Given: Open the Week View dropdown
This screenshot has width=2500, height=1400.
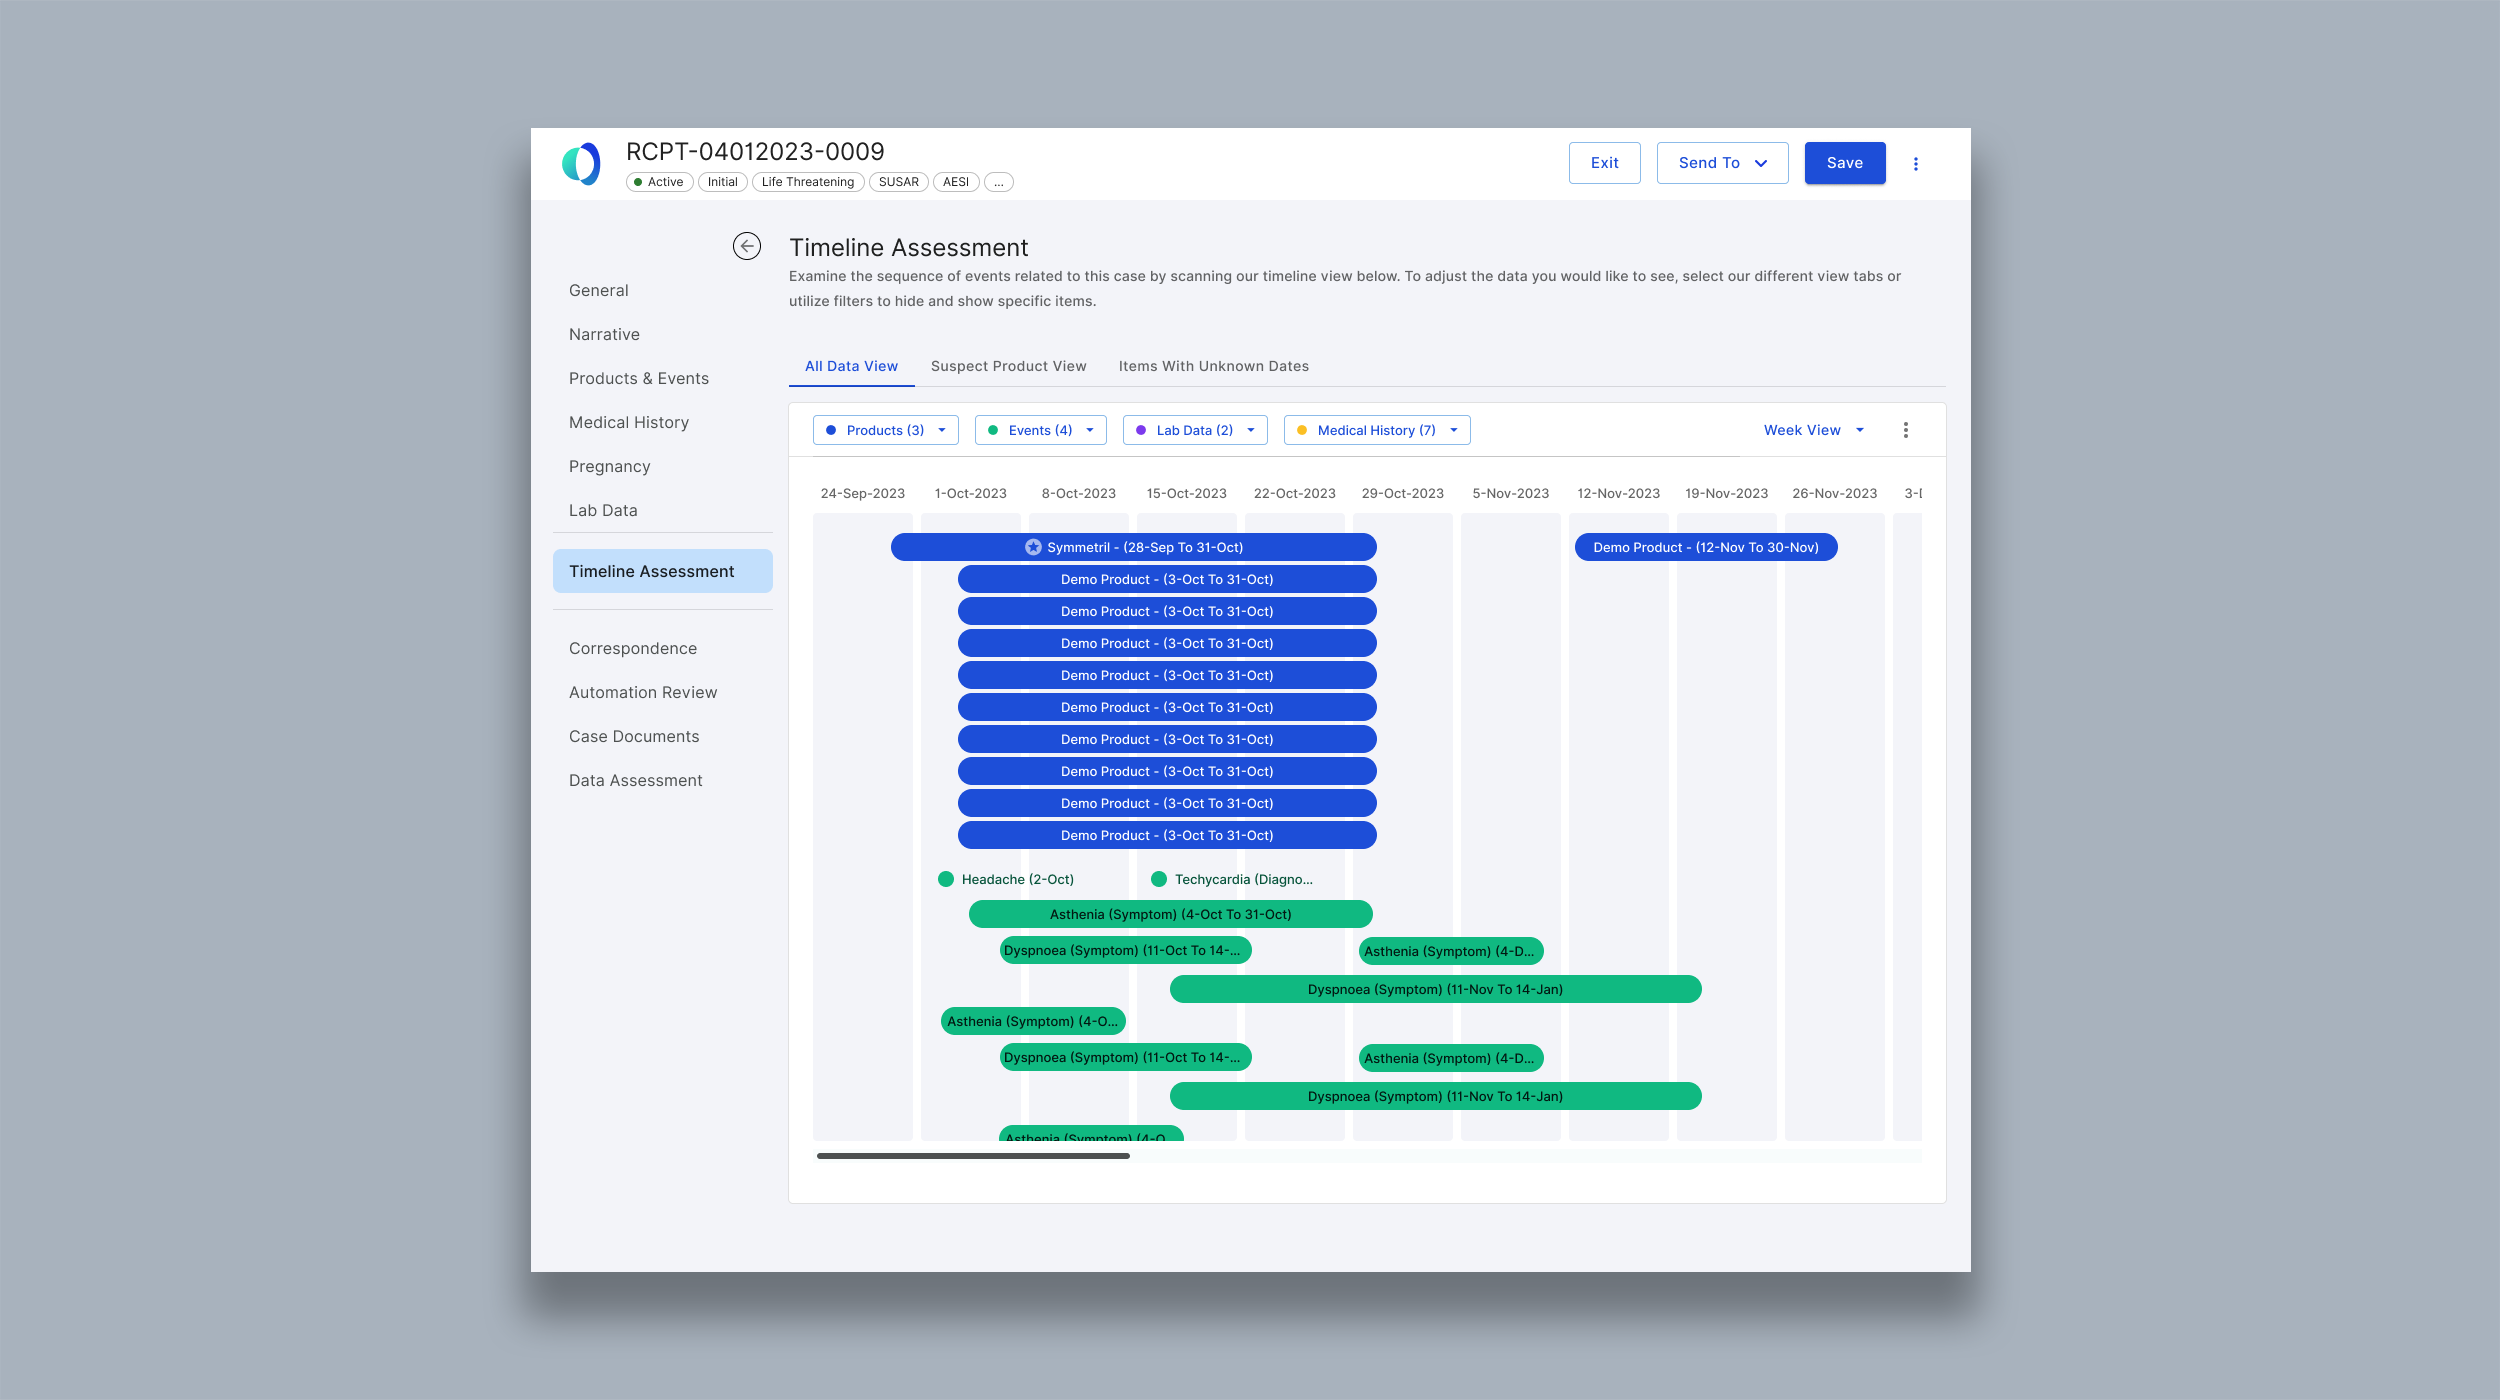Looking at the screenshot, I should [1813, 430].
